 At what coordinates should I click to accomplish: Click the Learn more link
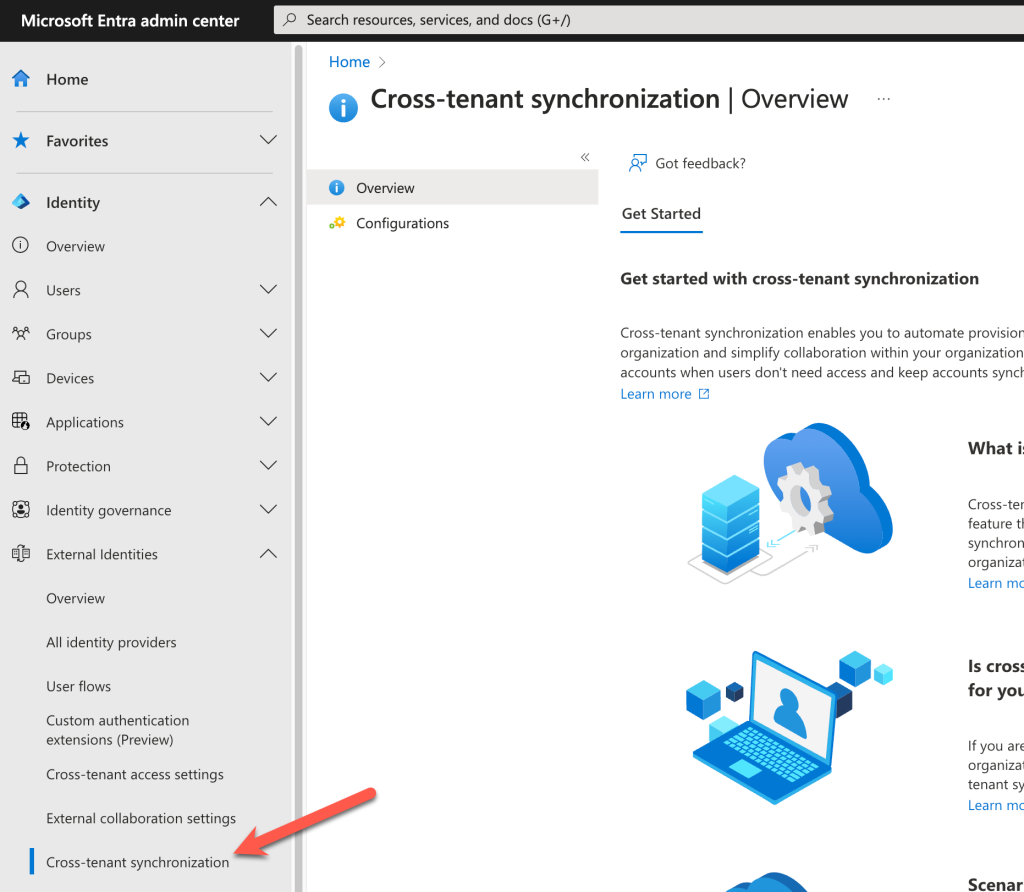[655, 393]
